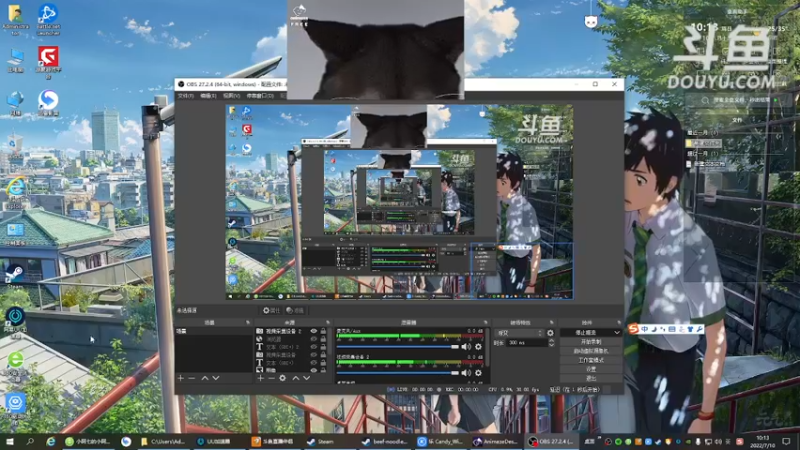
Task: Open the scene transition type dropdown
Action: pos(519,333)
